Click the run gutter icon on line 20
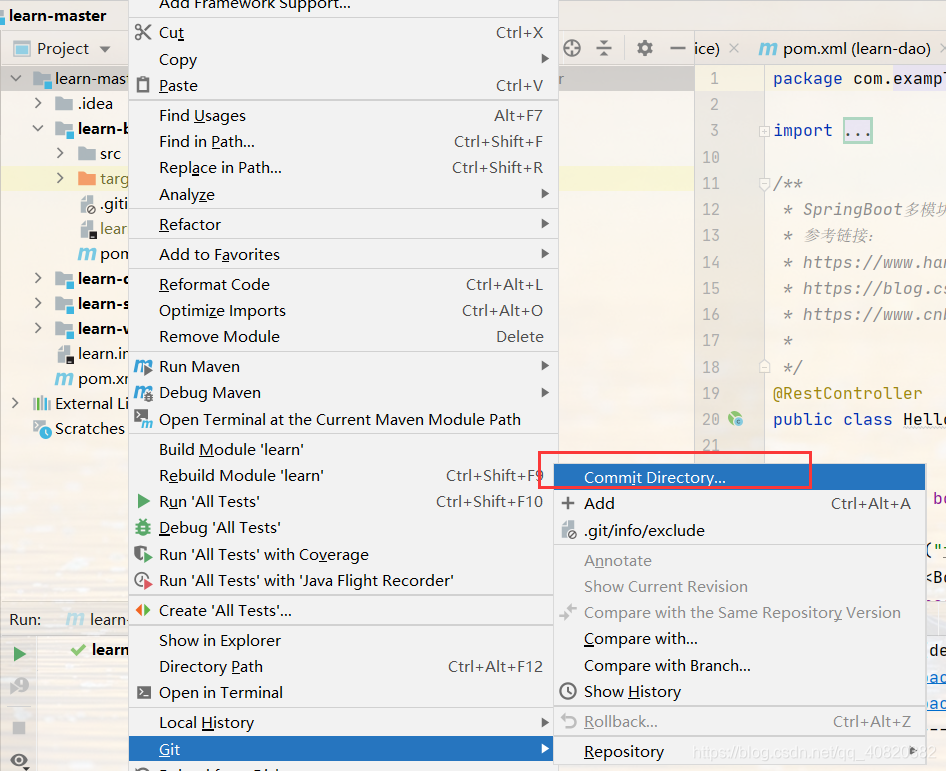 tap(735, 418)
